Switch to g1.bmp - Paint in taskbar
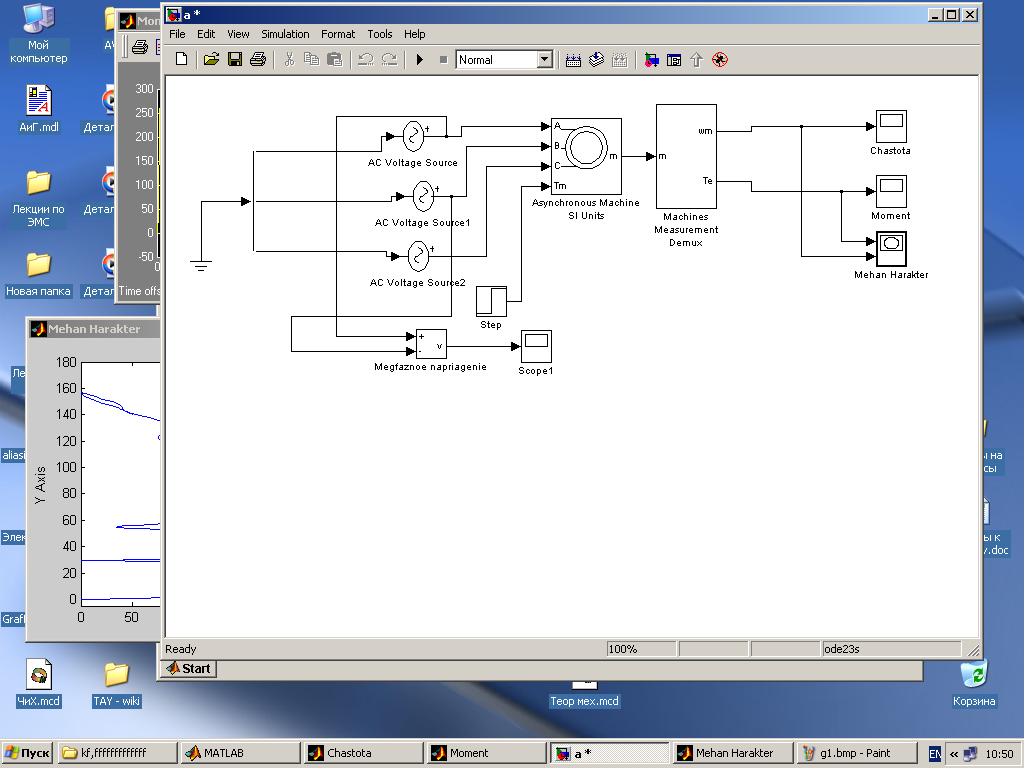 click(856, 753)
